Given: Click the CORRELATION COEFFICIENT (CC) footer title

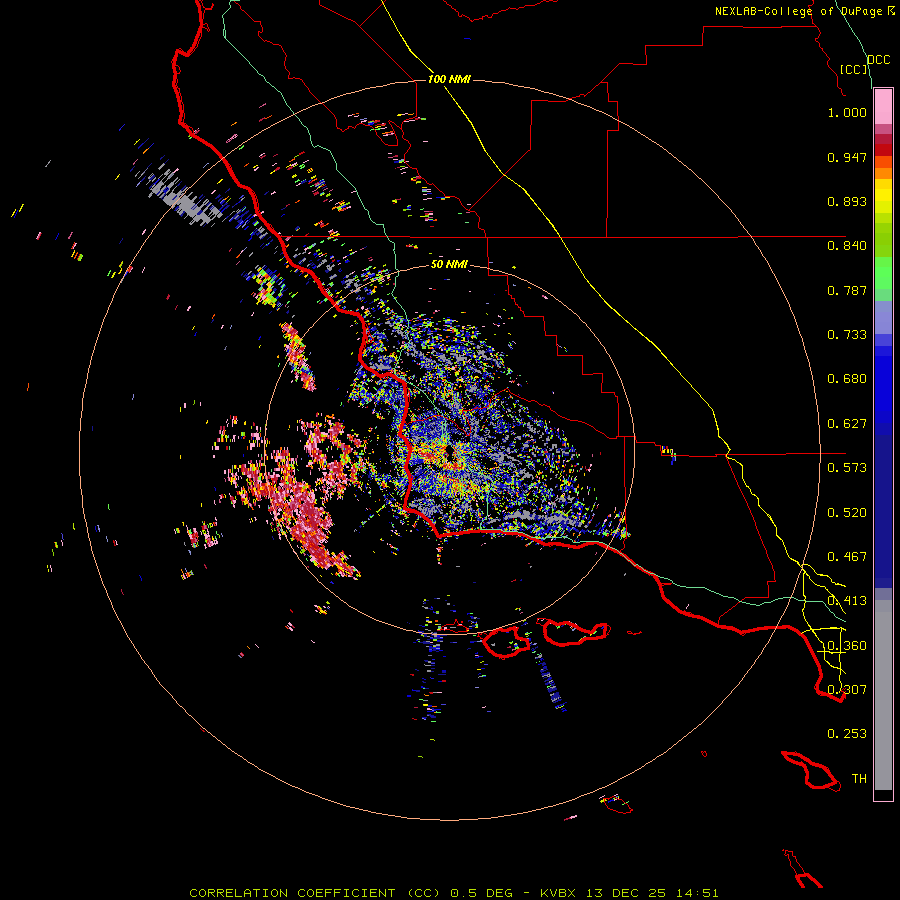Looking at the screenshot, I should point(315,893).
